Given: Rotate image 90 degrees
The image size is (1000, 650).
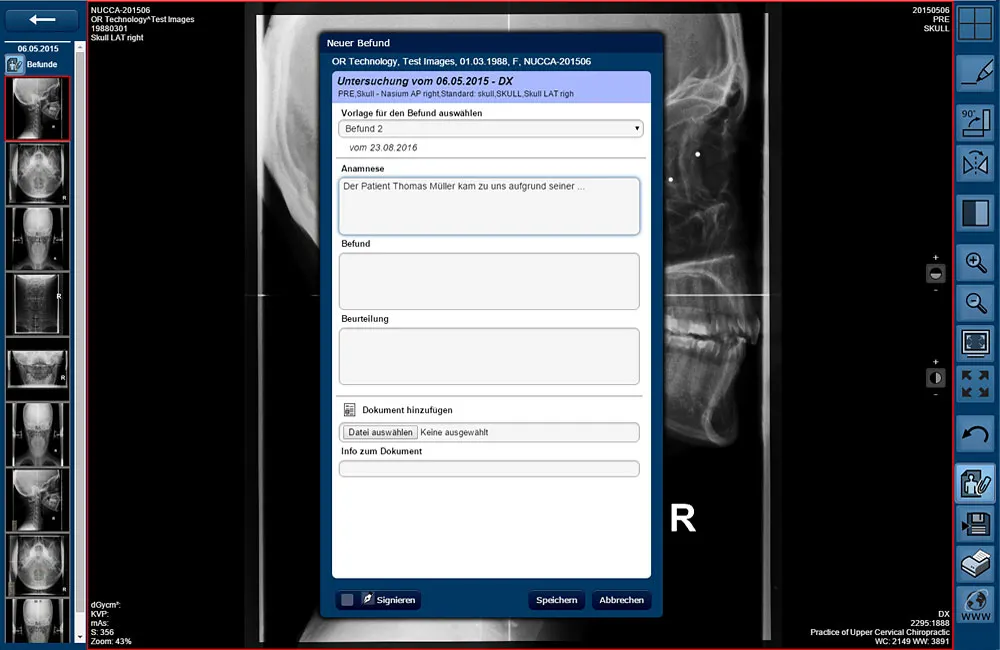Looking at the screenshot, I should (x=974, y=121).
